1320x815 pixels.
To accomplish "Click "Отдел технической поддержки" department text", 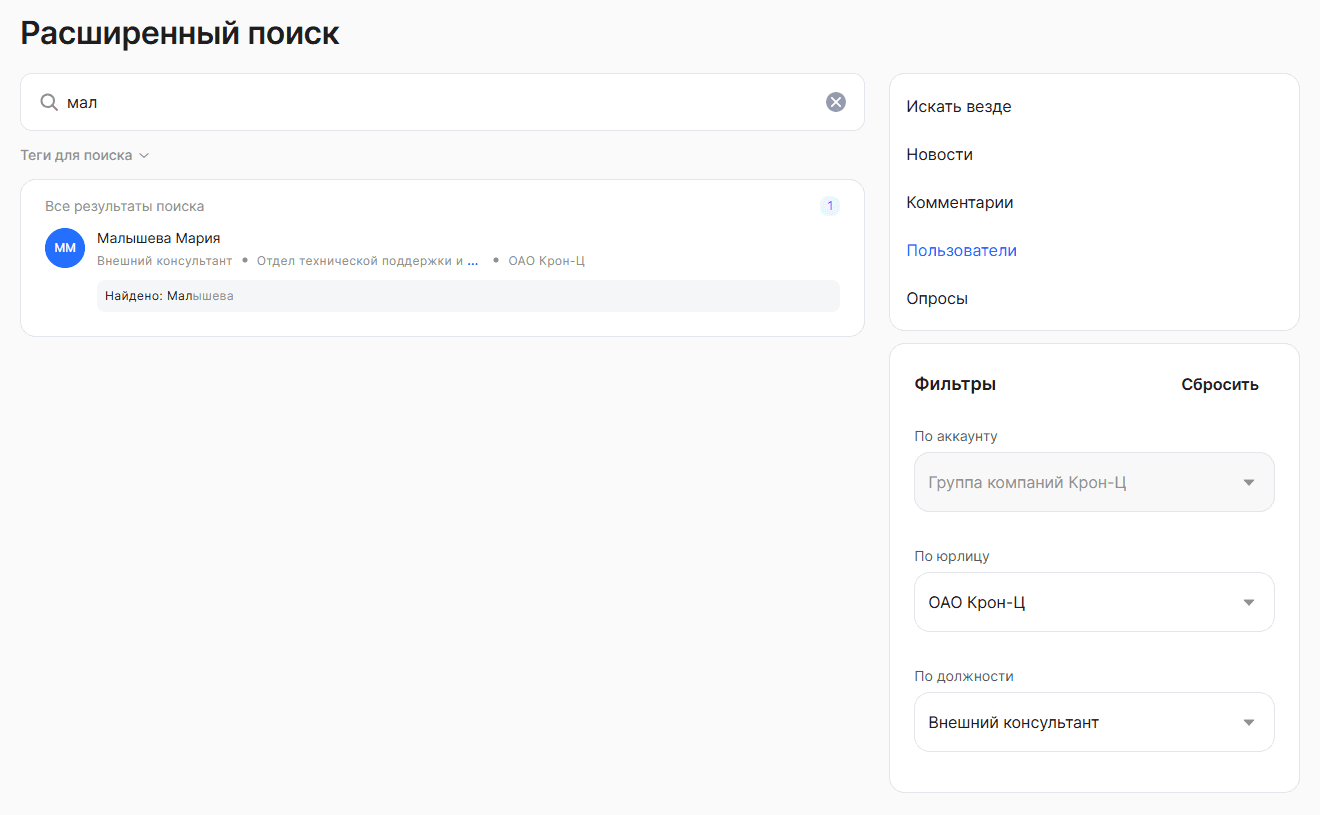I will 359,261.
